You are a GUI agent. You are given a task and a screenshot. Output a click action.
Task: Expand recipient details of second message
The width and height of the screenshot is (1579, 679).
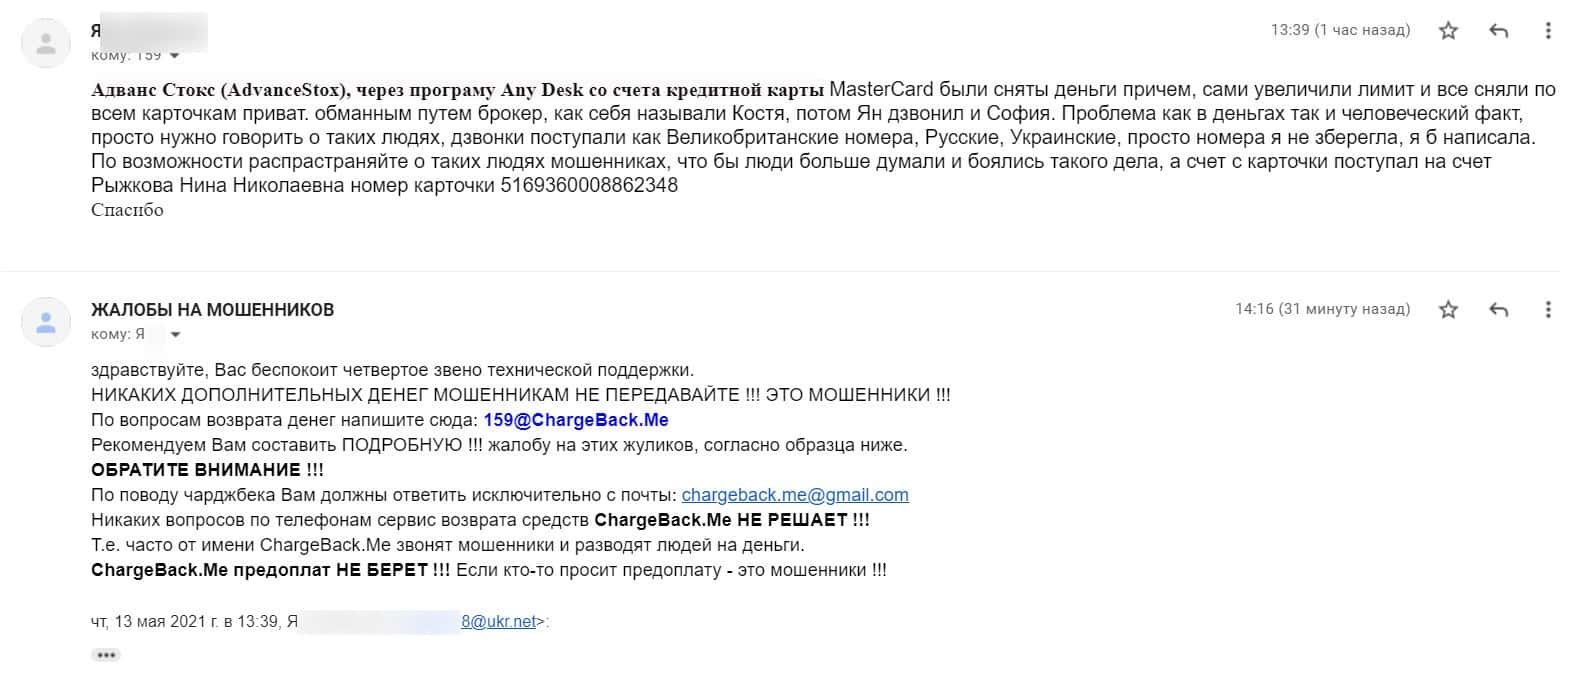click(x=176, y=335)
